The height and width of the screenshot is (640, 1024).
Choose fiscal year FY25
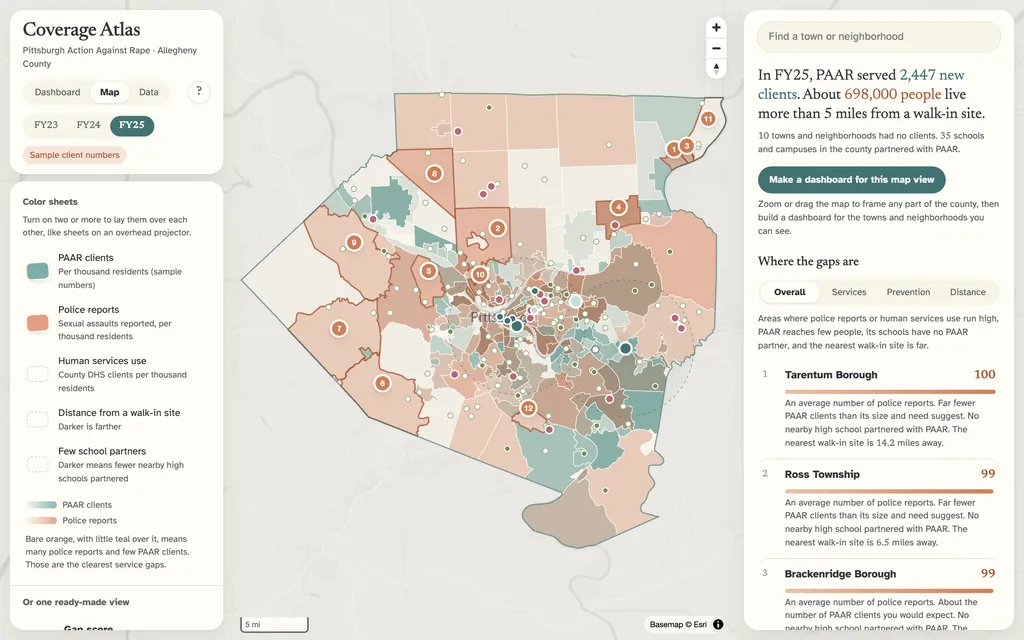132,125
